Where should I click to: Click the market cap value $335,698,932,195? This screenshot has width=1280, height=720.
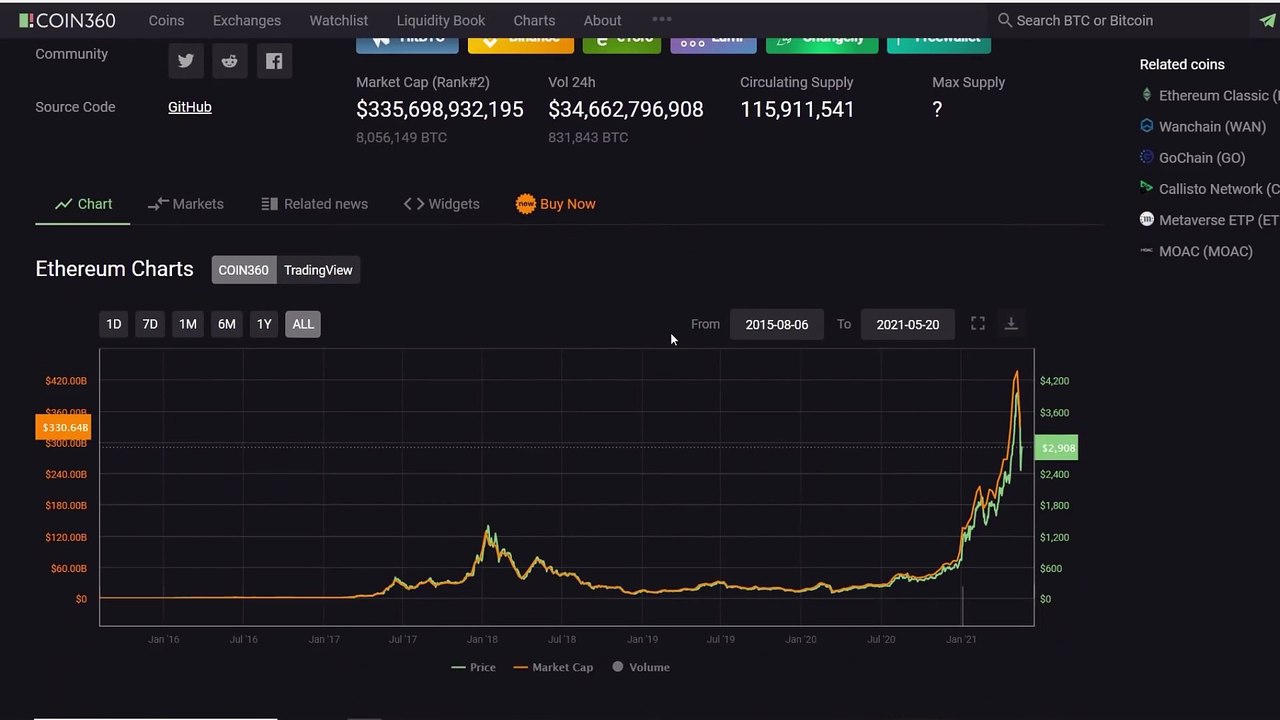click(x=440, y=109)
